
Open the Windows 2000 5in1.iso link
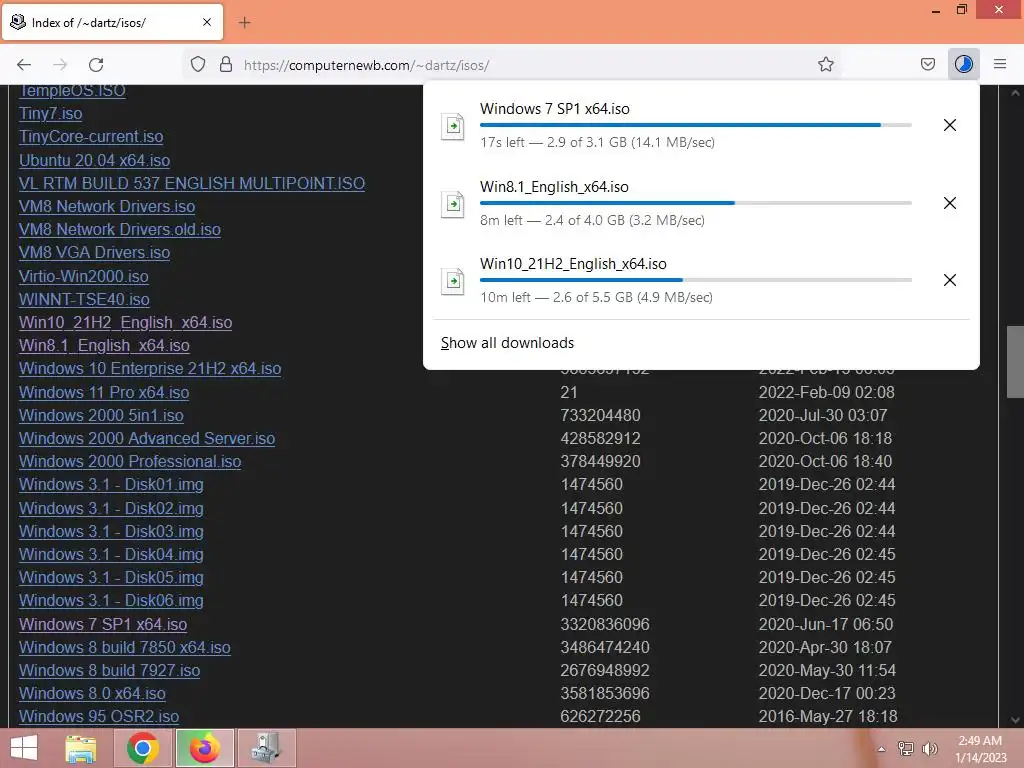(x=101, y=415)
